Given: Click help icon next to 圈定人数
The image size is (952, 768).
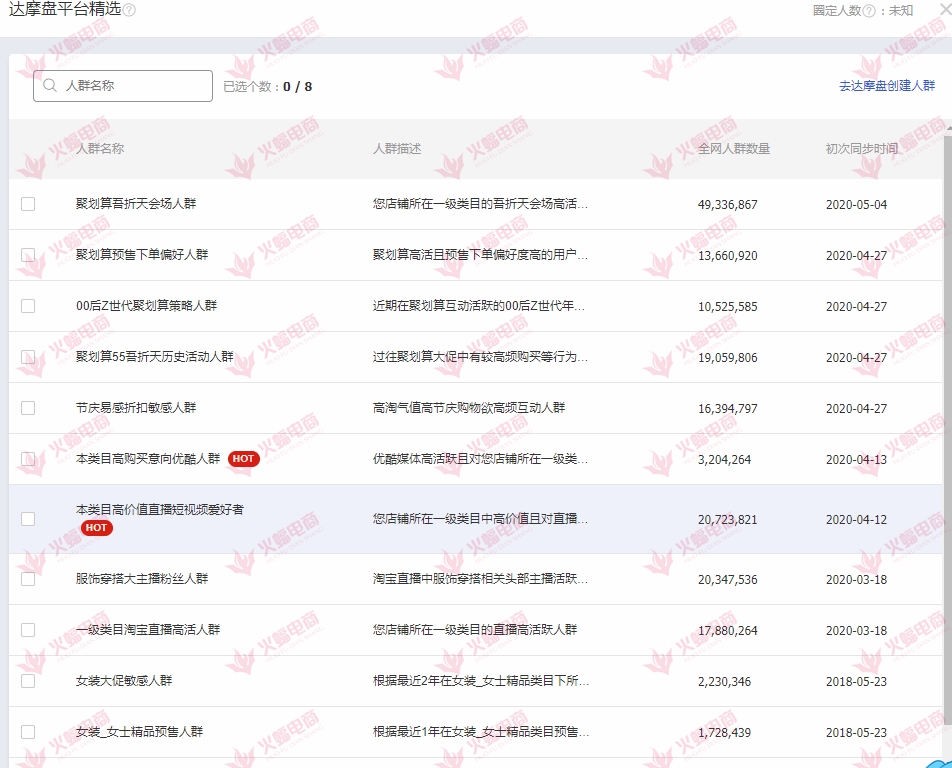Looking at the screenshot, I should [x=869, y=10].
